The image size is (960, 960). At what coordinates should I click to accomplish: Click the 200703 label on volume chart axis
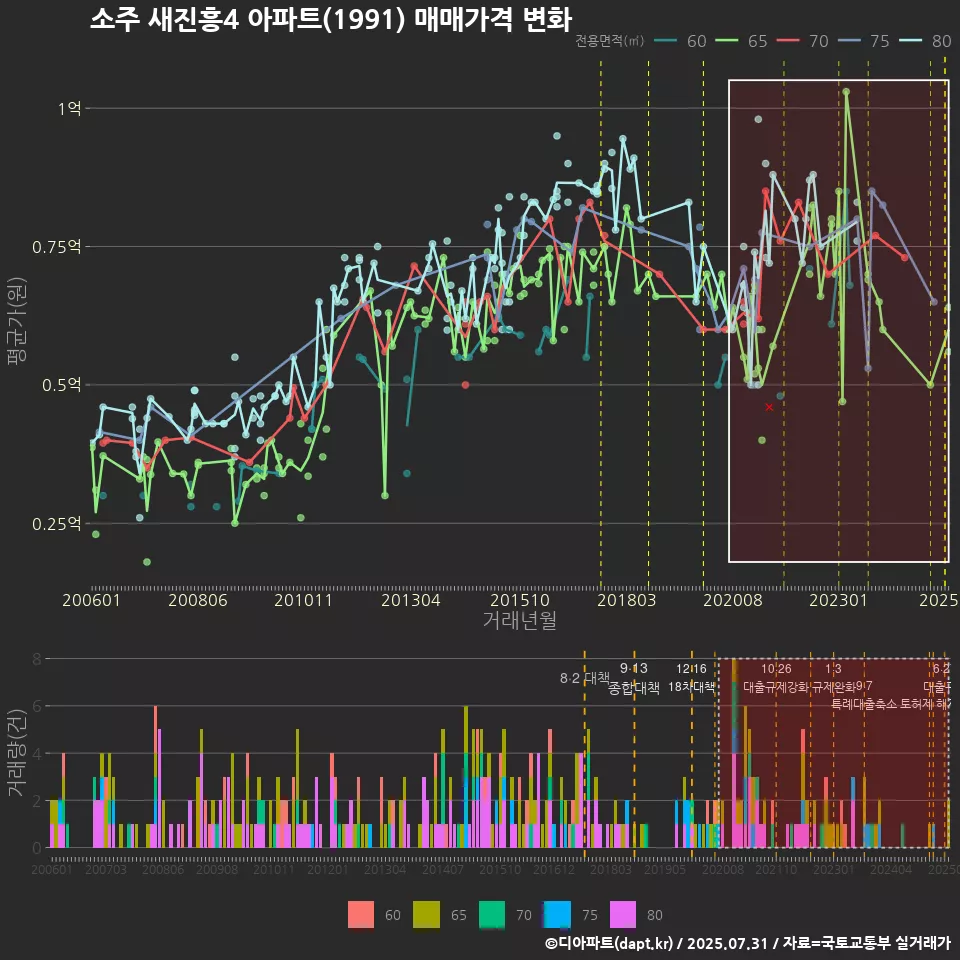(106, 870)
